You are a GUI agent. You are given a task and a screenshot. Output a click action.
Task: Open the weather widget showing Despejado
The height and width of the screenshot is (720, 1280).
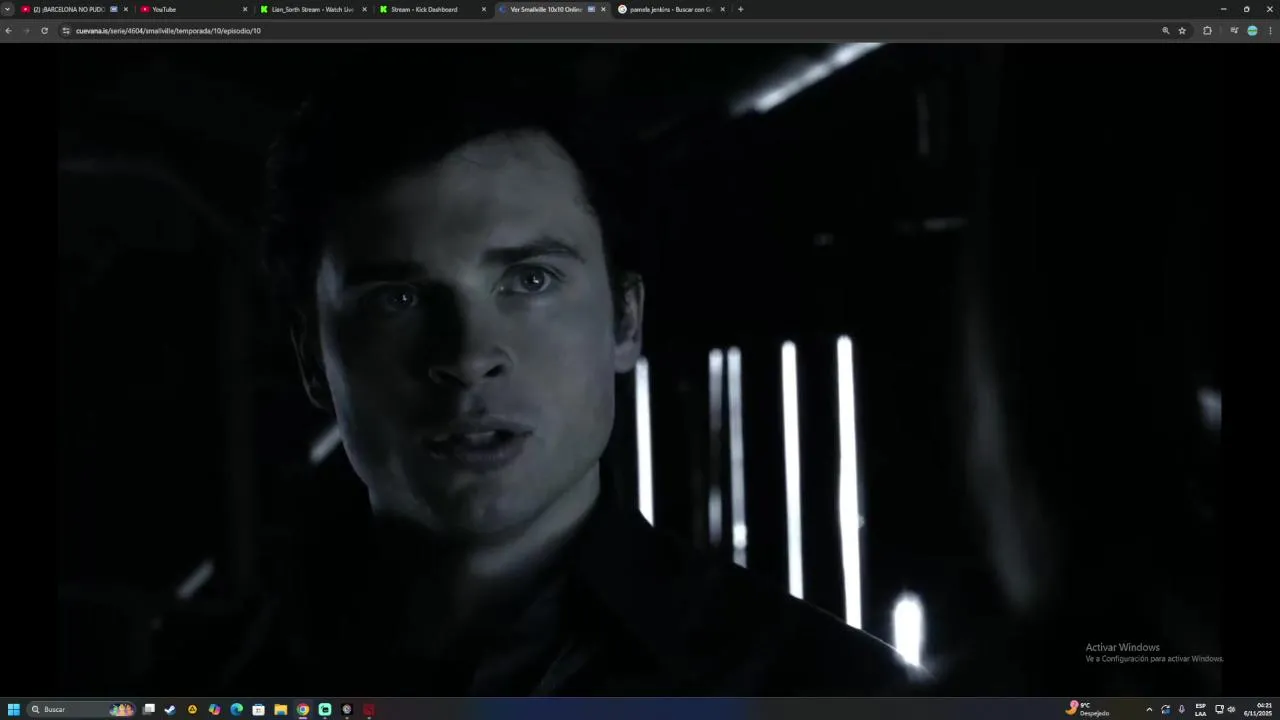coord(1088,709)
